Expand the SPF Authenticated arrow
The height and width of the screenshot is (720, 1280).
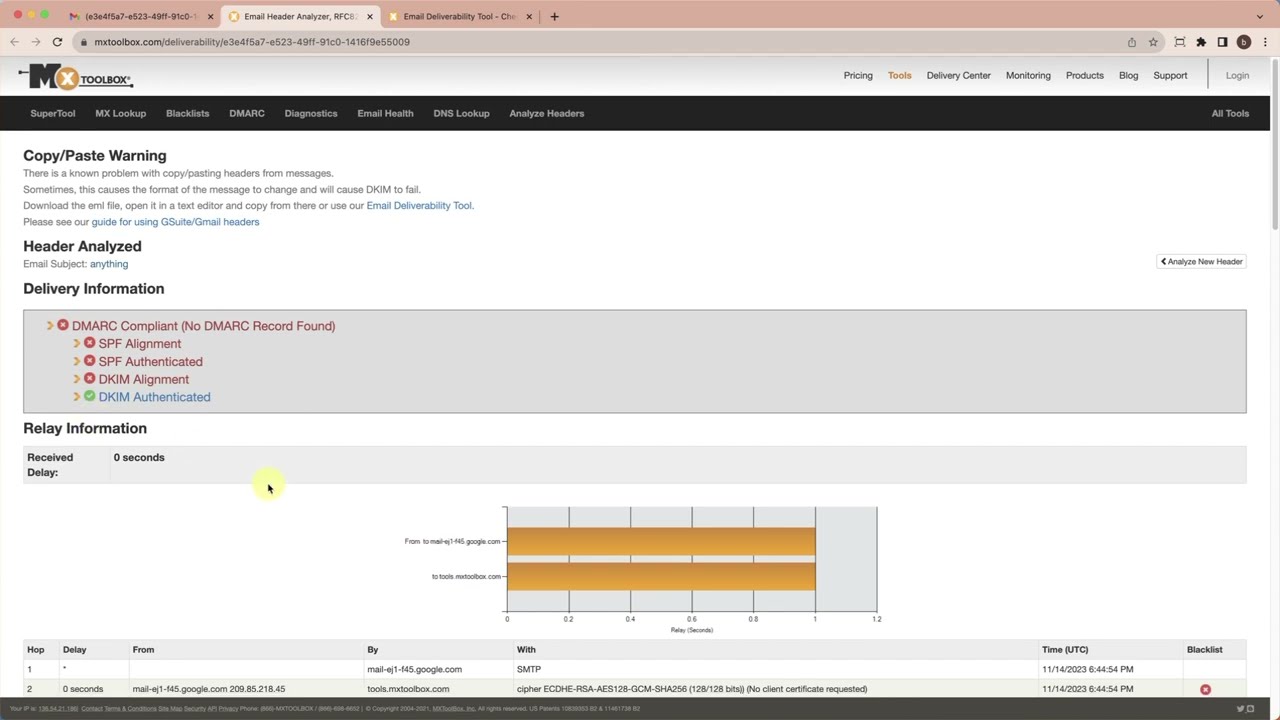pos(76,361)
